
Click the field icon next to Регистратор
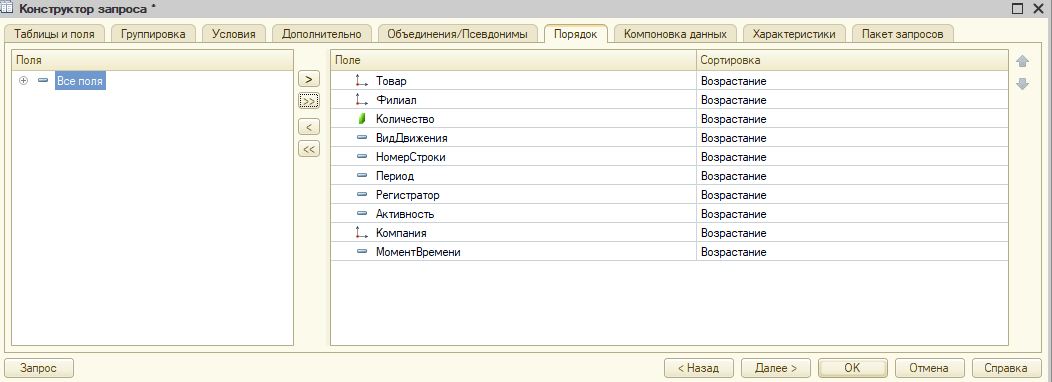[x=362, y=195]
